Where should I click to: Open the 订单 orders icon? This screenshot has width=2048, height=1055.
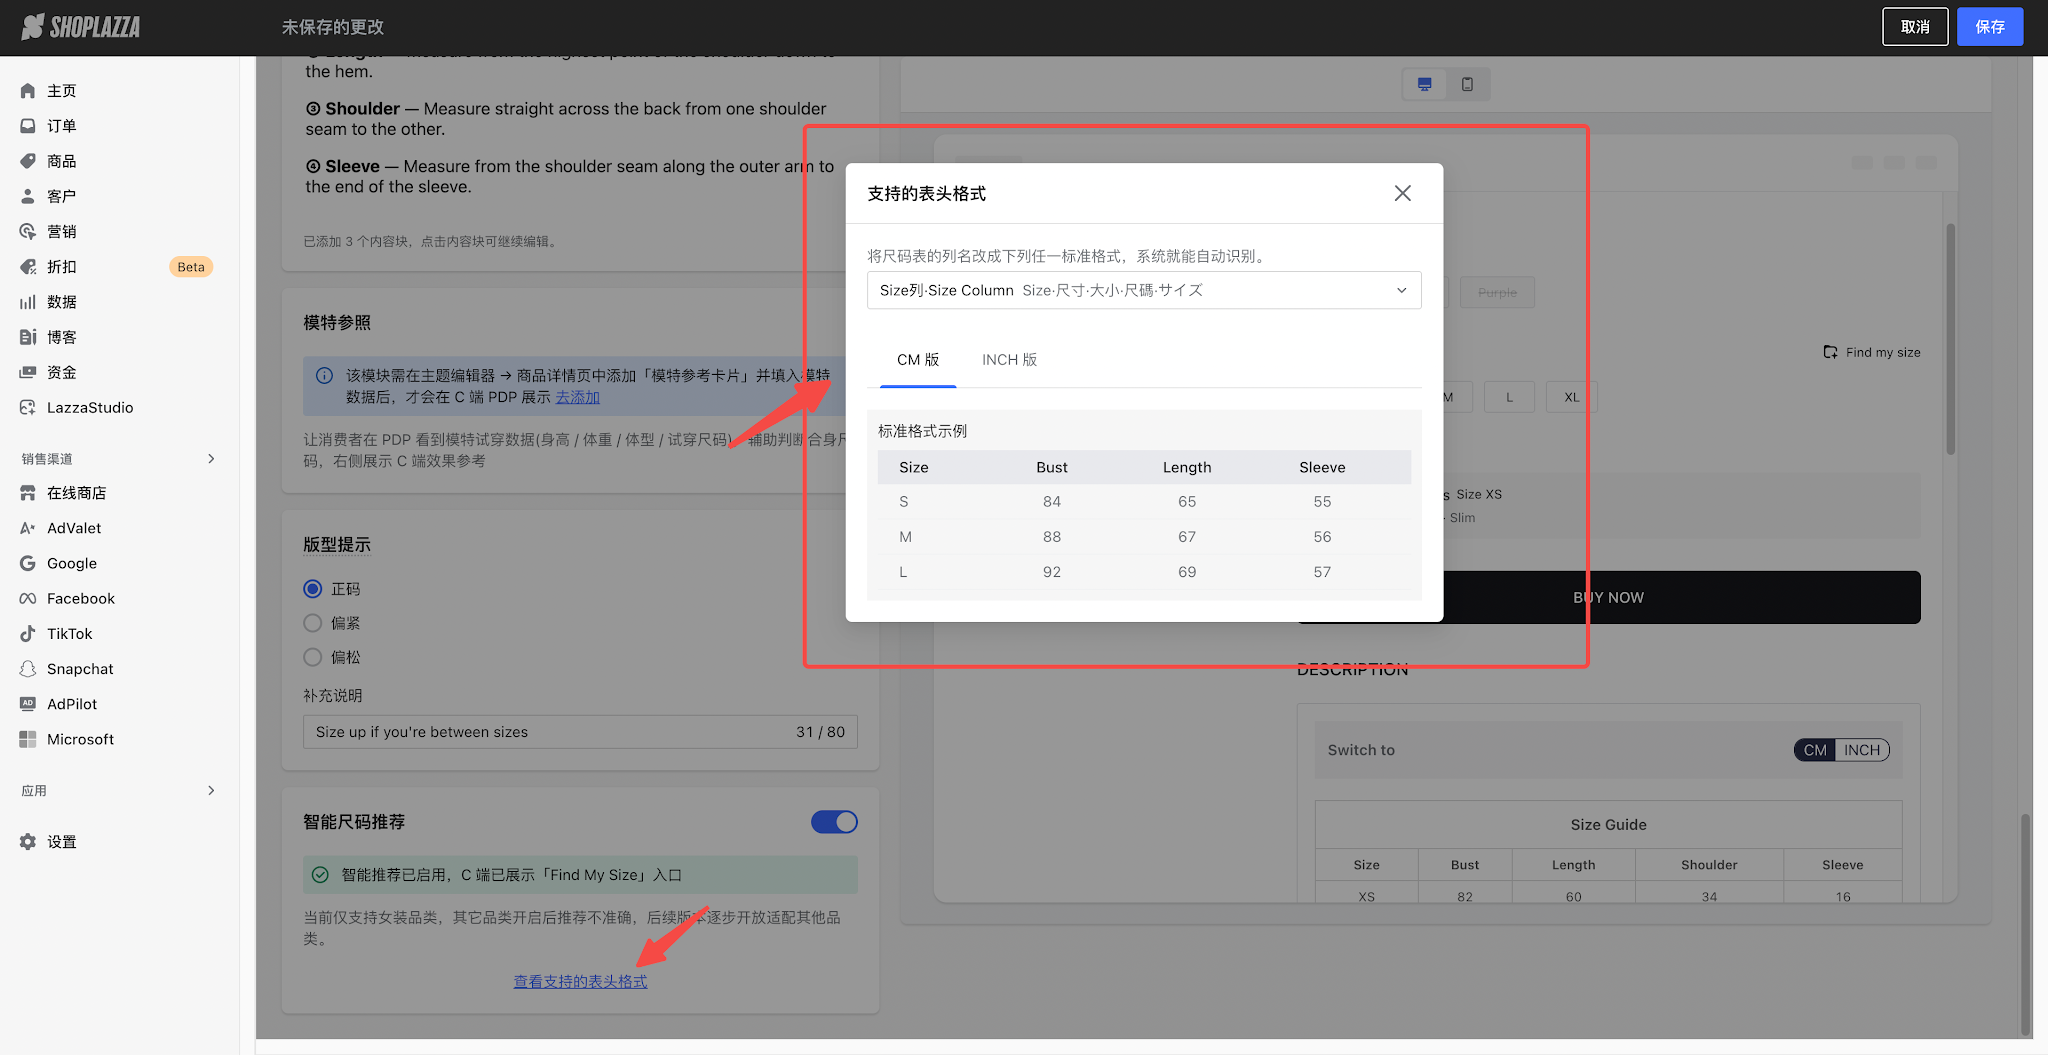click(x=28, y=126)
